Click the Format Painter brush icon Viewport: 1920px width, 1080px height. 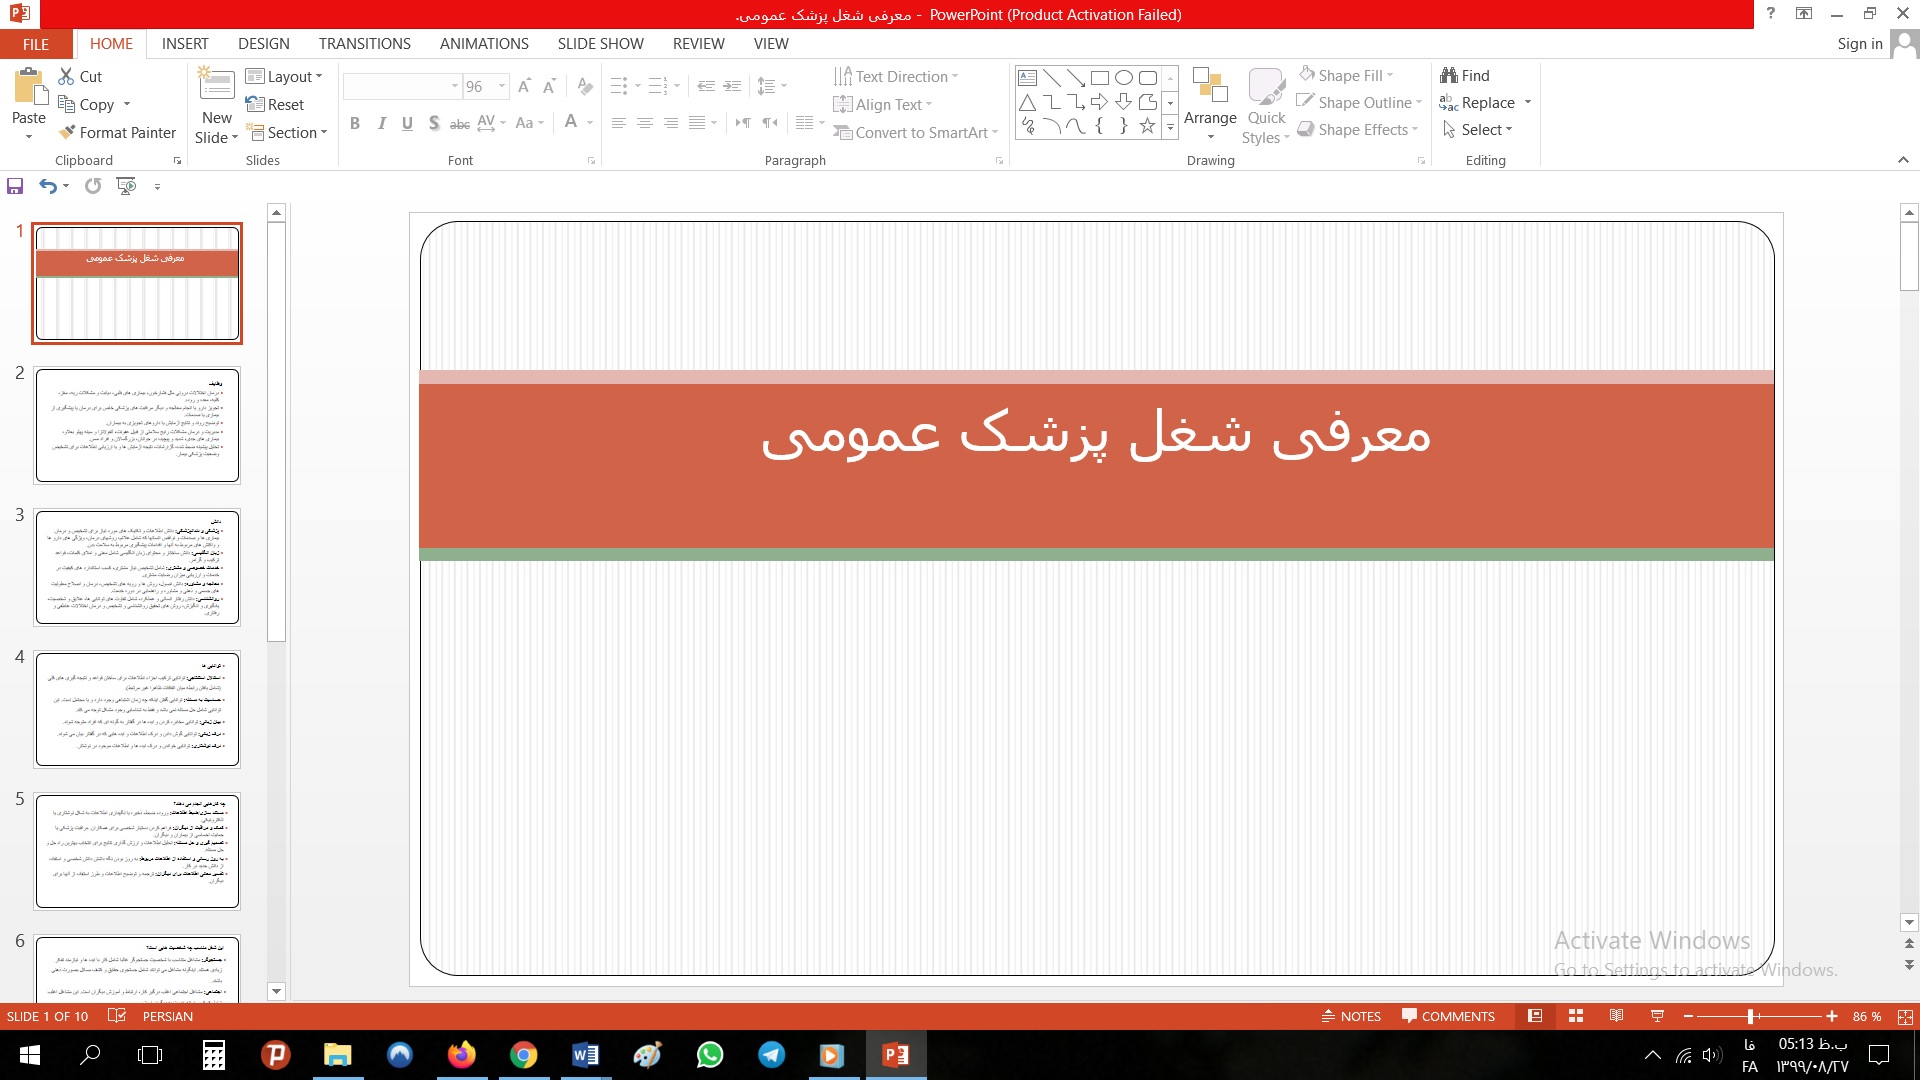(67, 132)
